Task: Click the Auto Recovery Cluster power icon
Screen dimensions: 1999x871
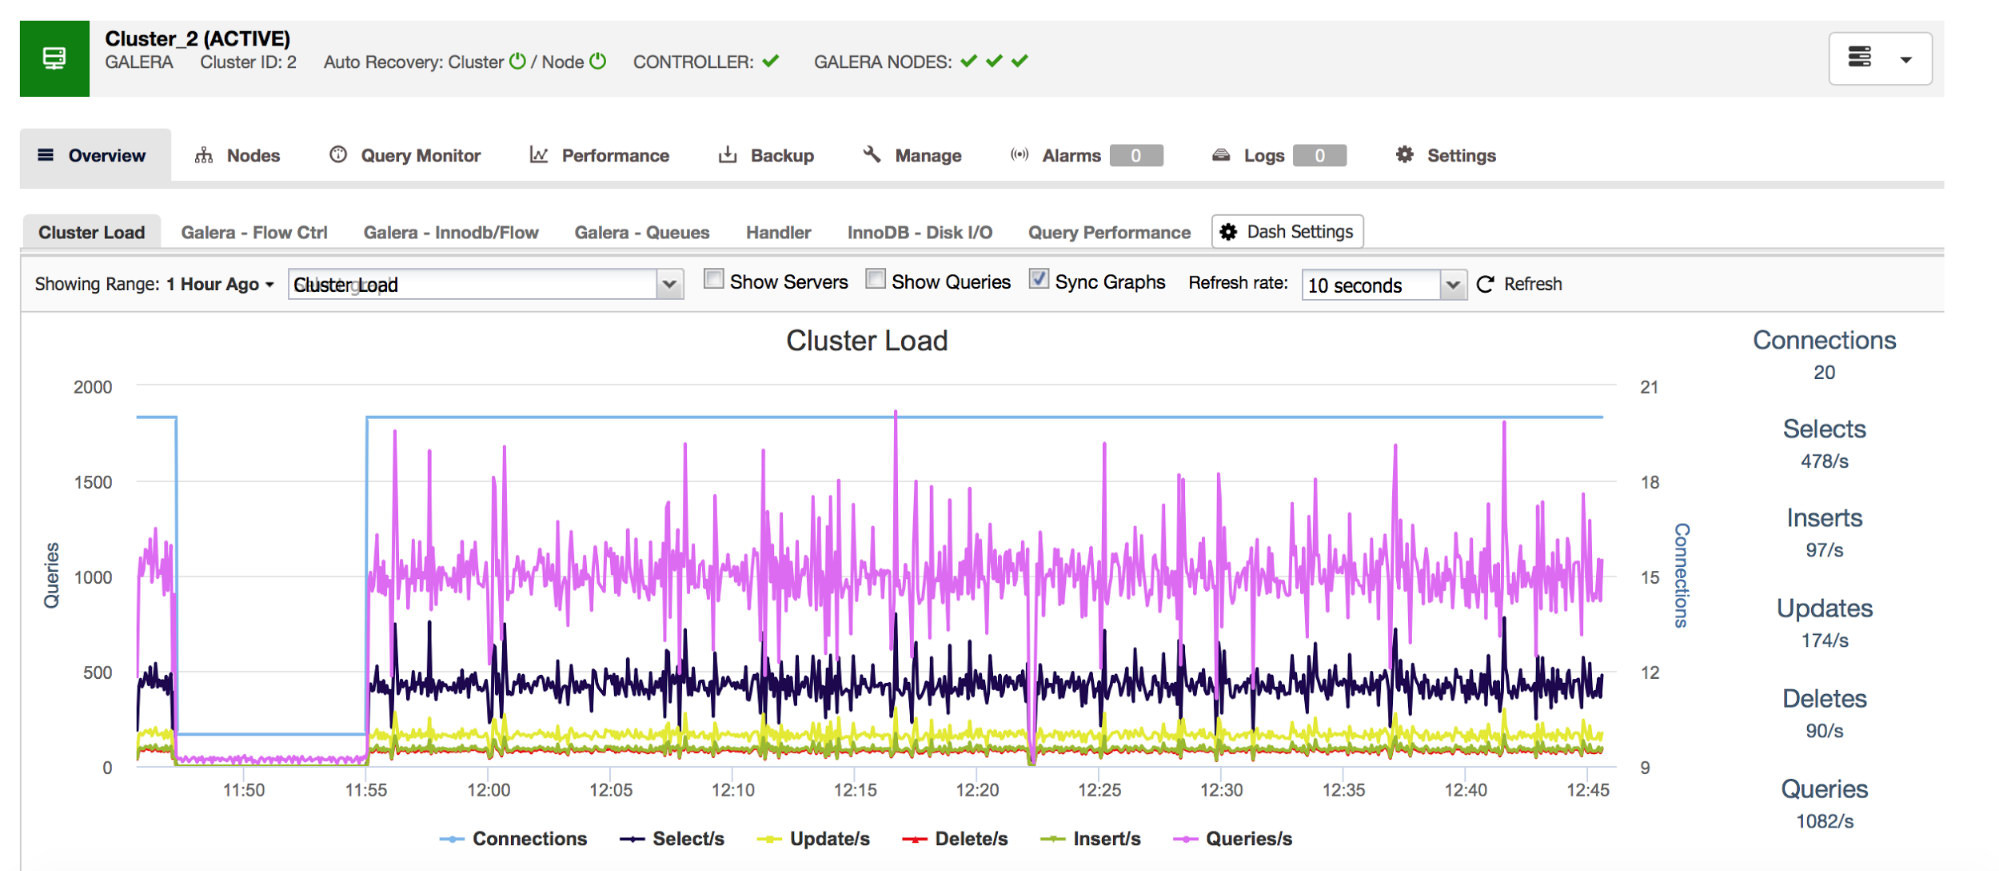Action: click(x=517, y=61)
